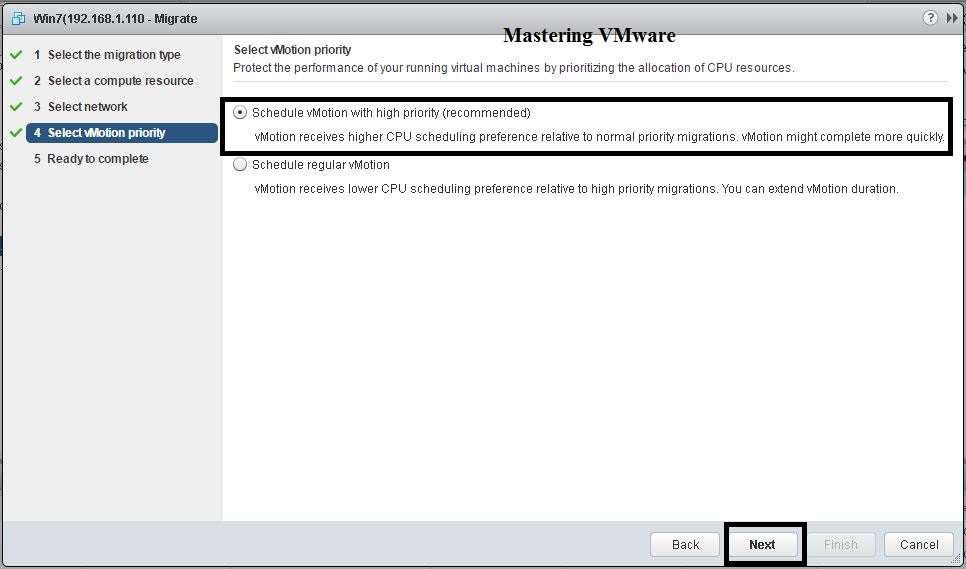Click the green checkmark beside step 1

16,55
